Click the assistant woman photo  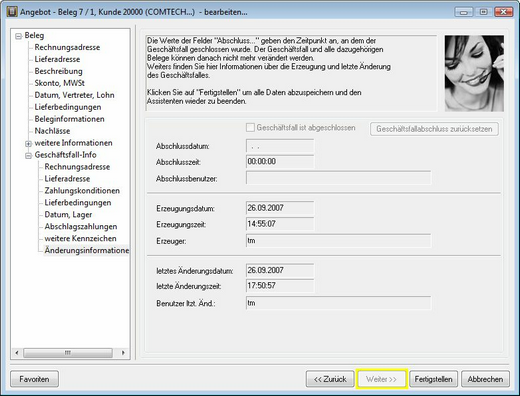tap(474, 73)
